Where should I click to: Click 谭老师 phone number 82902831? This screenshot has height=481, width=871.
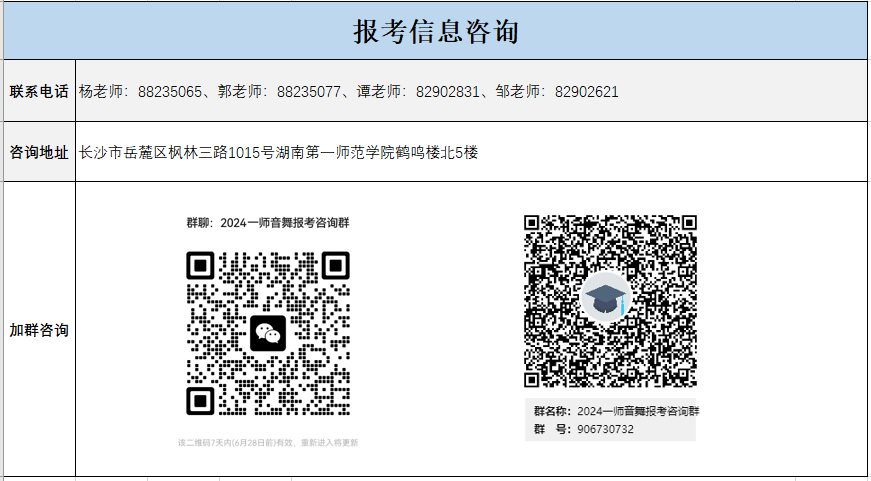(x=448, y=92)
